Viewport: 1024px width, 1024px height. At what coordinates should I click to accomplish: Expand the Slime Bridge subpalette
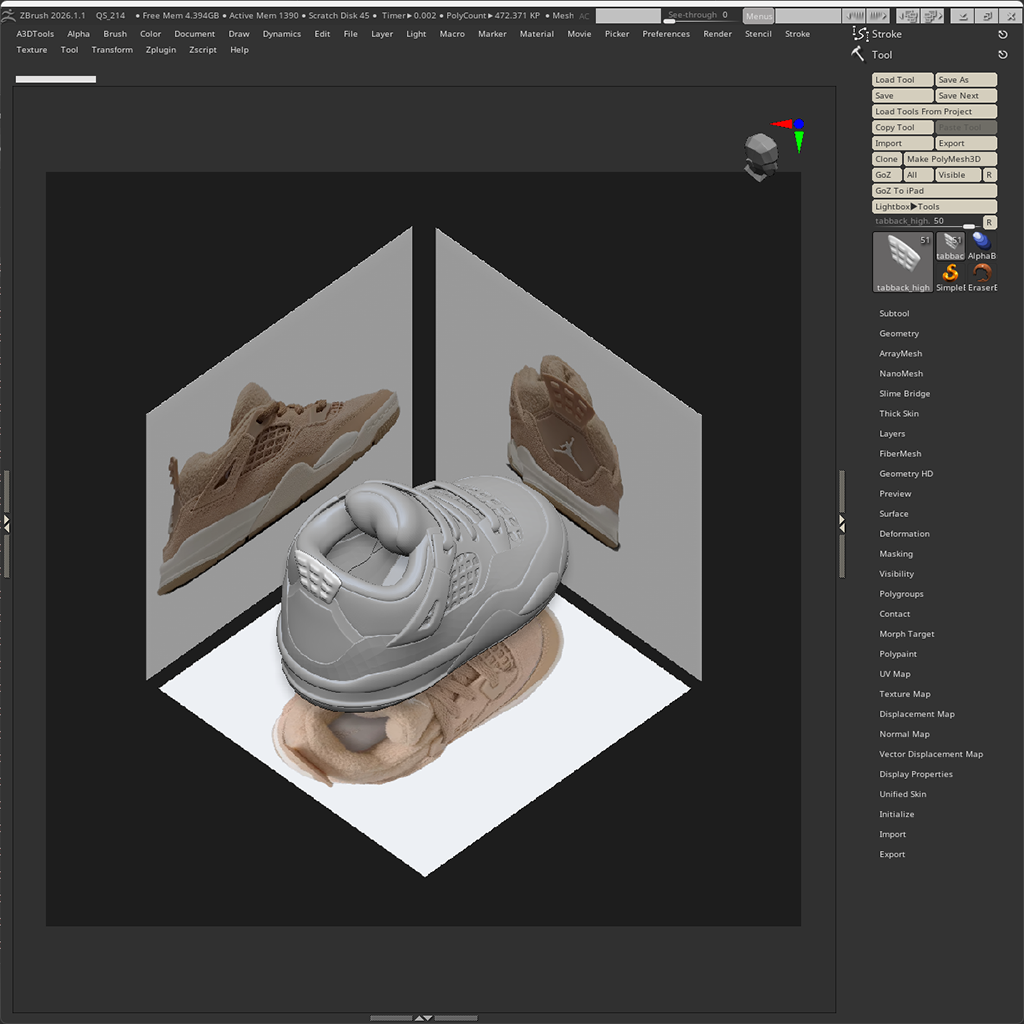click(x=904, y=394)
